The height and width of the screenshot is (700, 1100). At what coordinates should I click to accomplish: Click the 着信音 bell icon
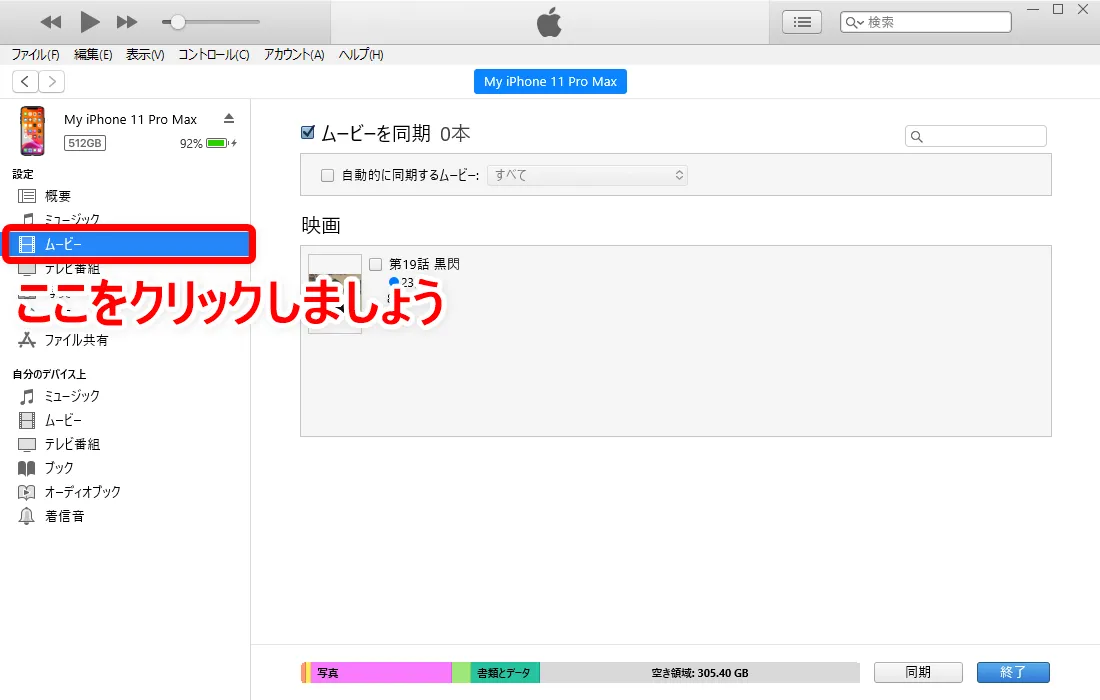pos(27,516)
